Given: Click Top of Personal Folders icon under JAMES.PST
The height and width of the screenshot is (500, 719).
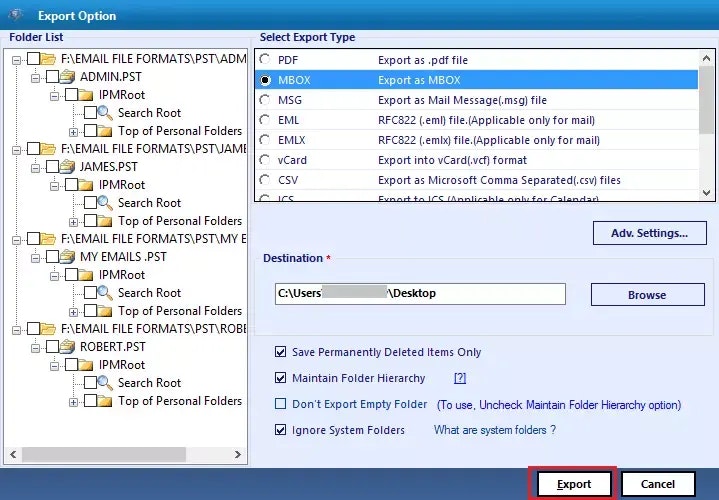Looking at the screenshot, I should point(105,221).
